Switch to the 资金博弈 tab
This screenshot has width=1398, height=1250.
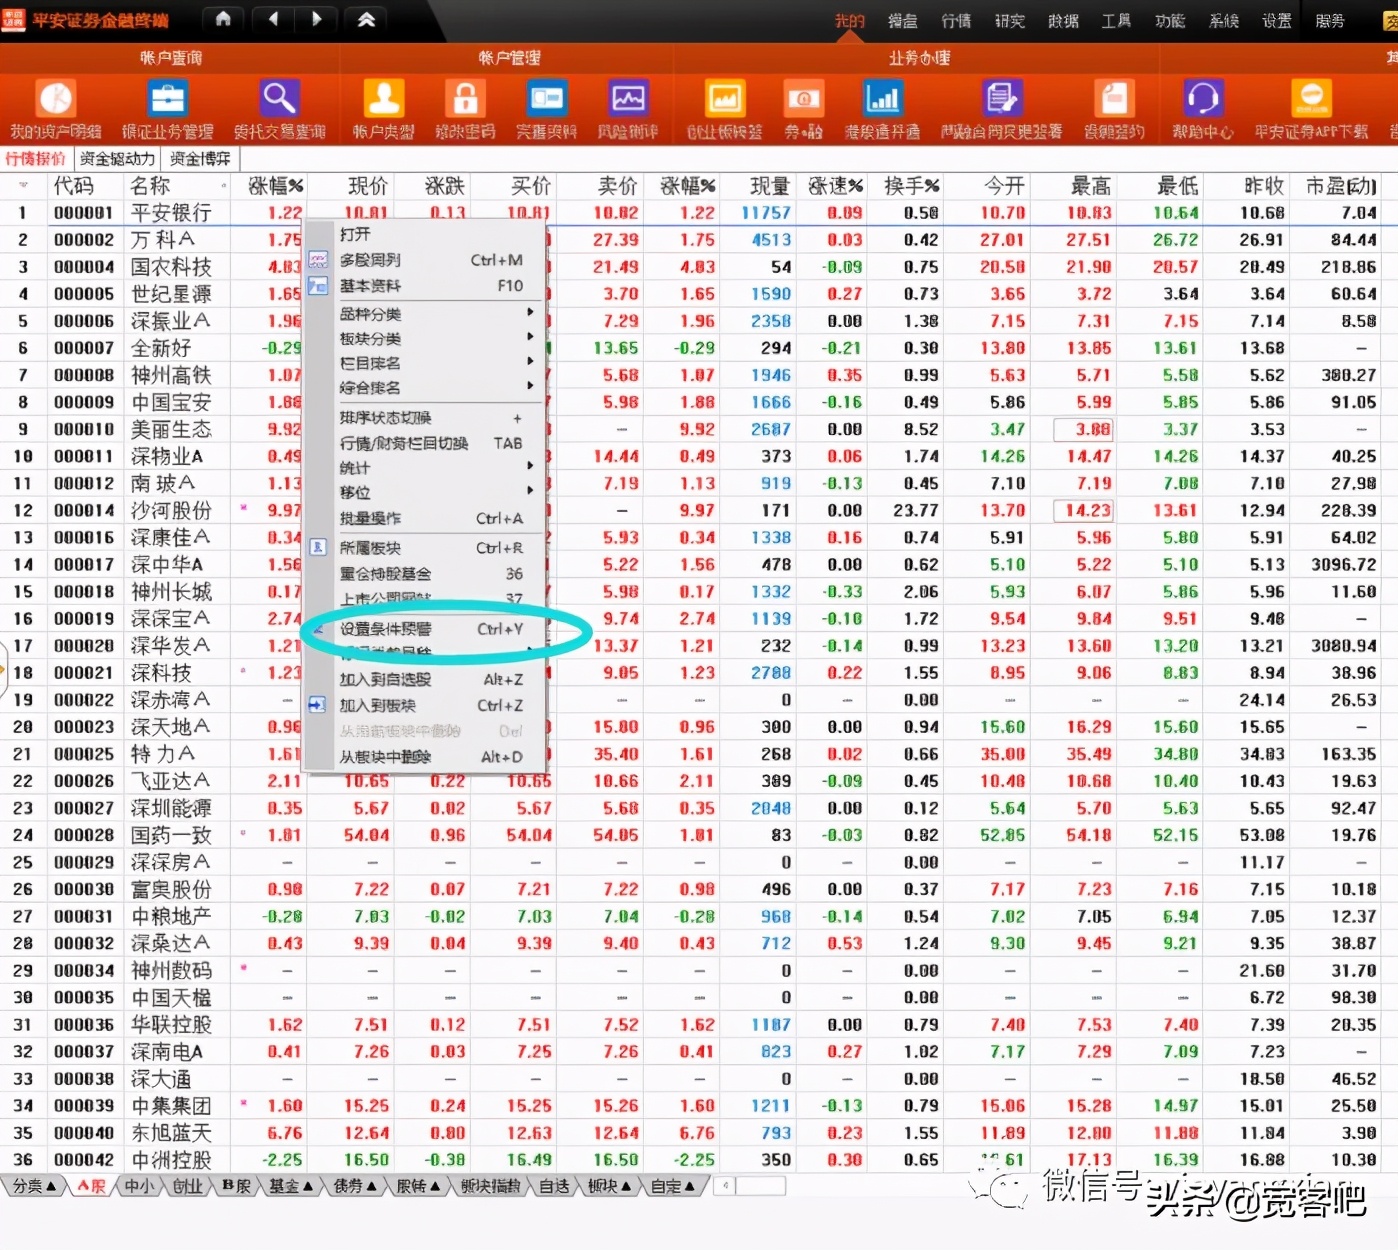[x=198, y=158]
